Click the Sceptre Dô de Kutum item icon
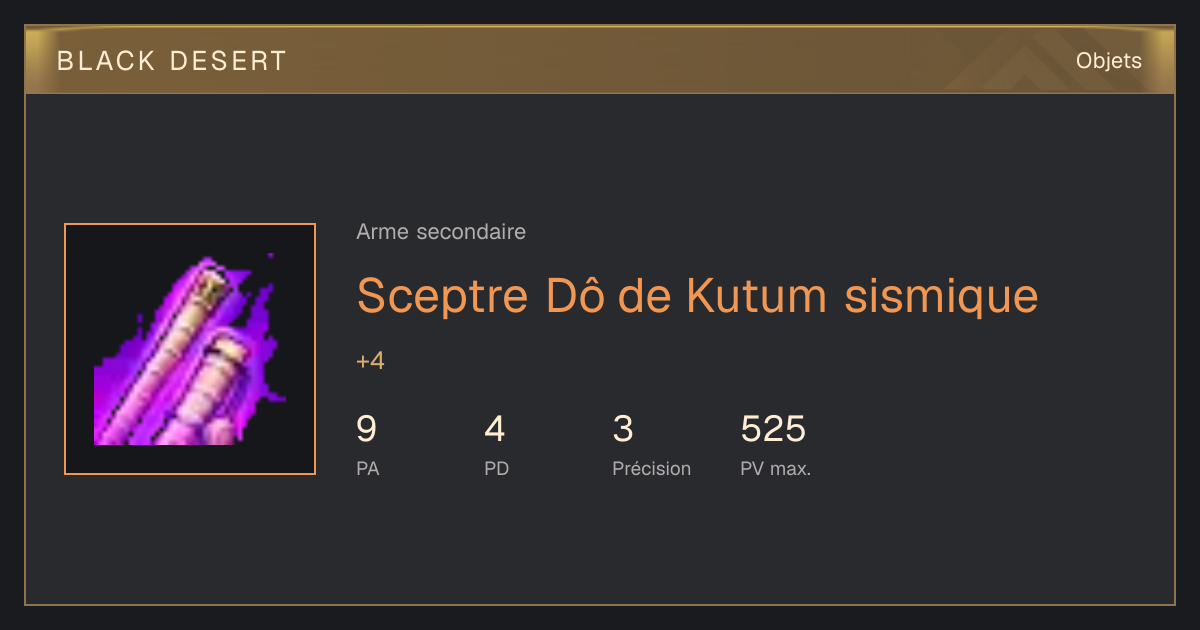This screenshot has width=1200, height=630. pyautogui.click(x=190, y=349)
